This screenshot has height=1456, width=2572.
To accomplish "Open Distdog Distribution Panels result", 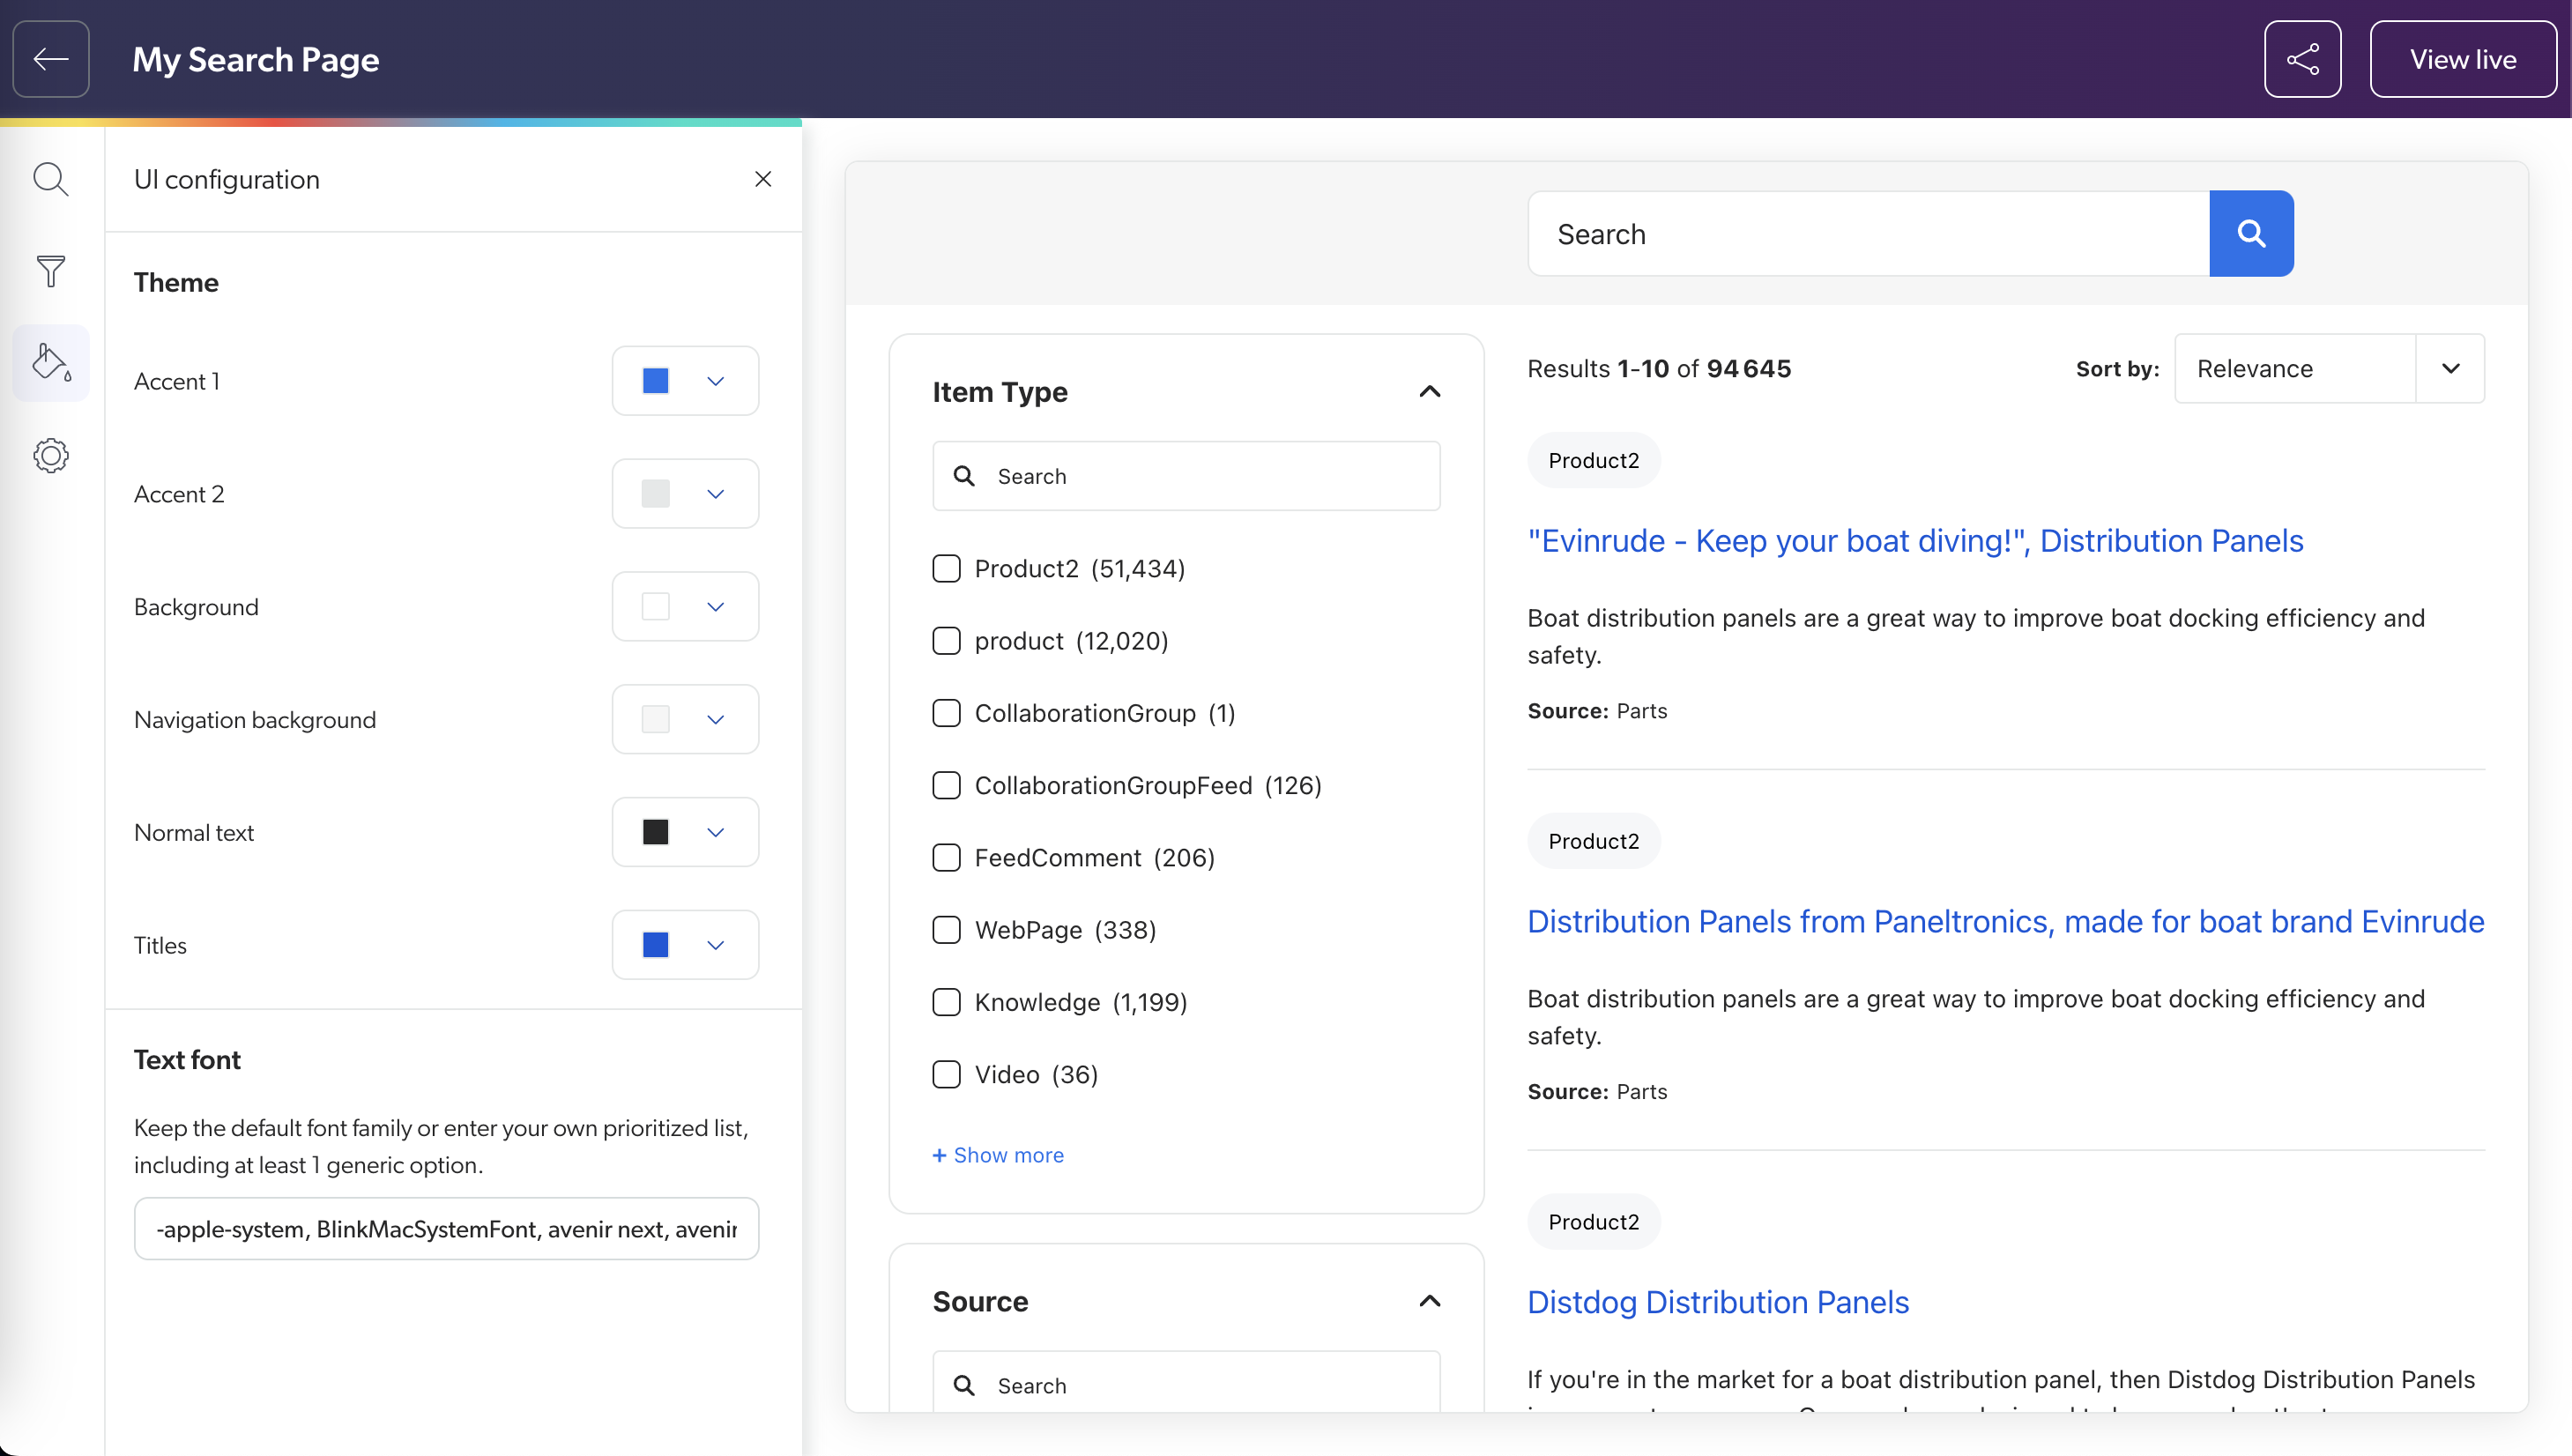I will [x=1718, y=1303].
